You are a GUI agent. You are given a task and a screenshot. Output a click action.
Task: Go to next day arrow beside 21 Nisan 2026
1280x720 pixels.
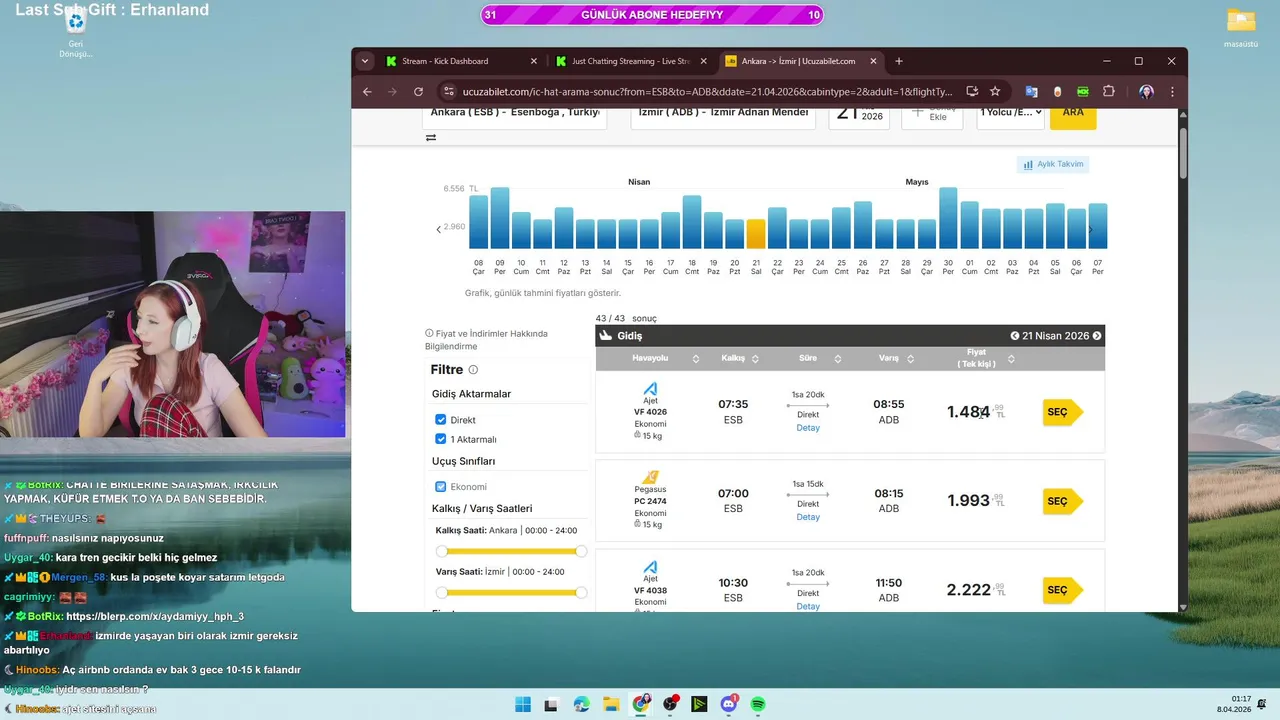[x=1097, y=336]
